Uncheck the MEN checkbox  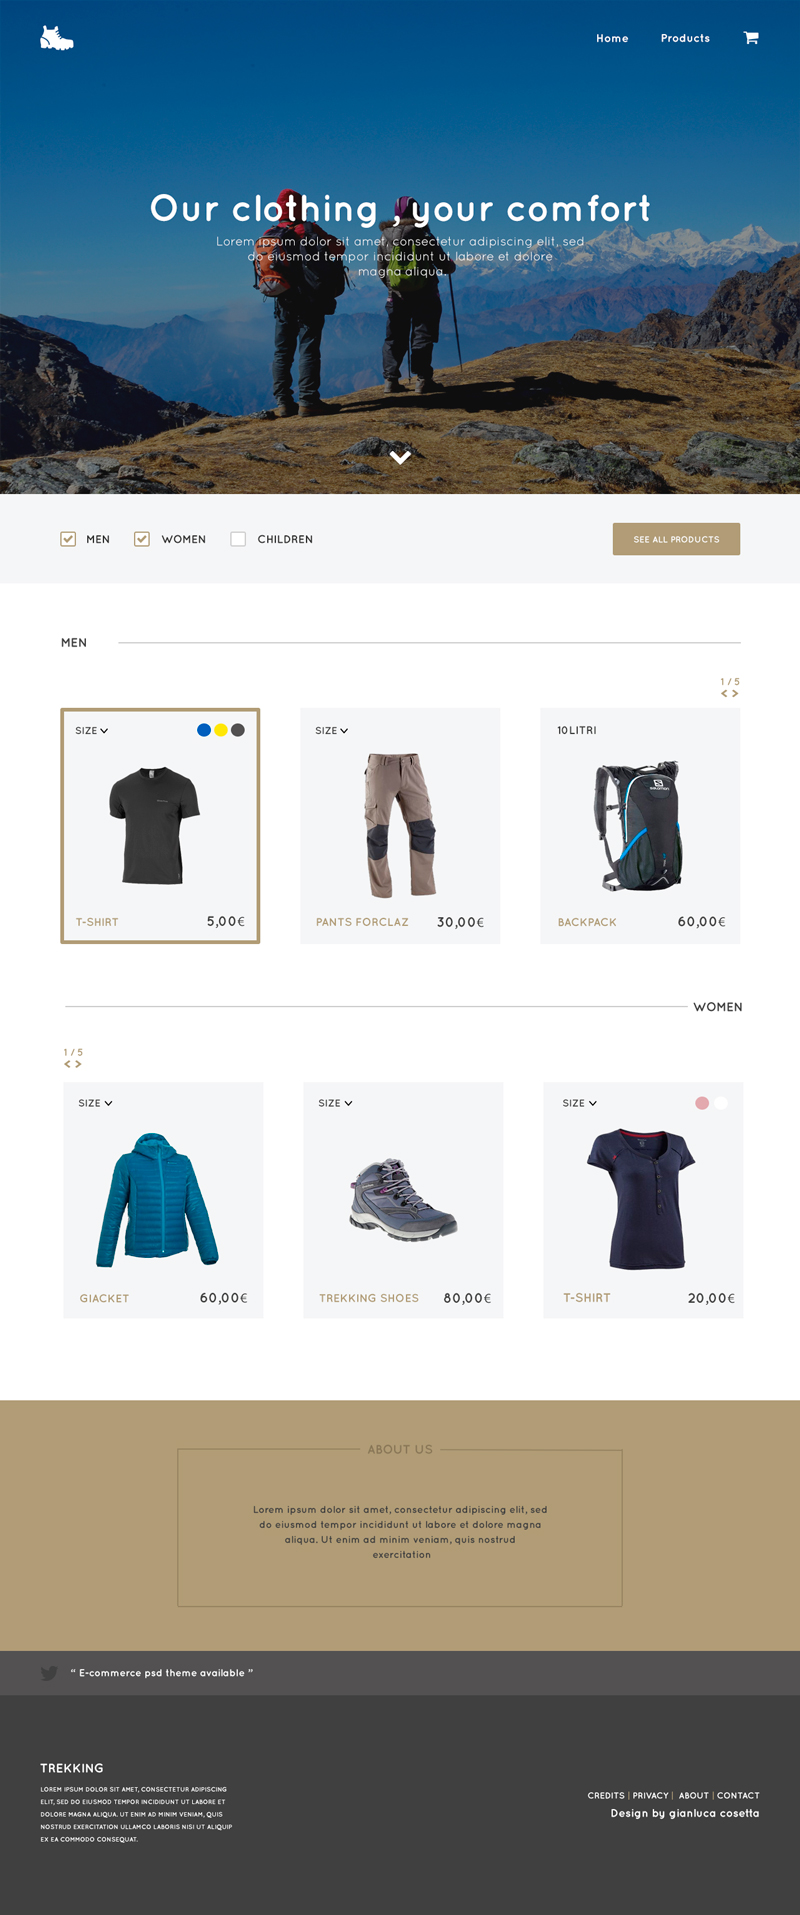[x=68, y=539]
